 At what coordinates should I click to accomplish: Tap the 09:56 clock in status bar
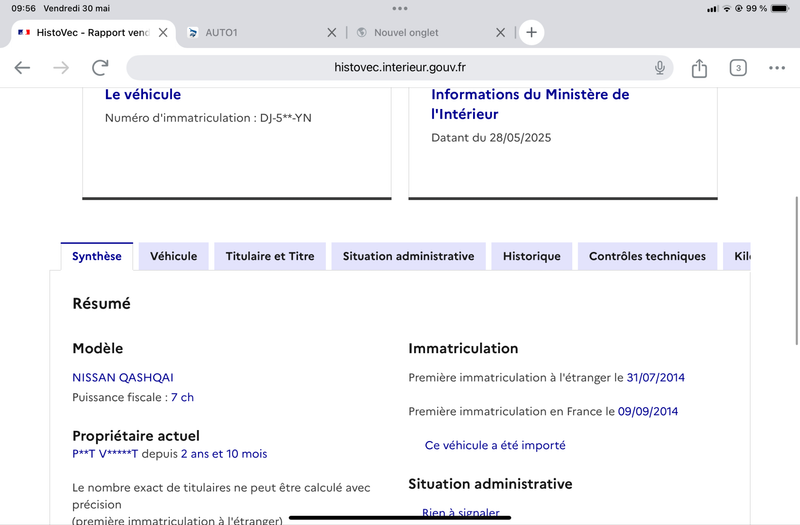pyautogui.click(x=23, y=8)
